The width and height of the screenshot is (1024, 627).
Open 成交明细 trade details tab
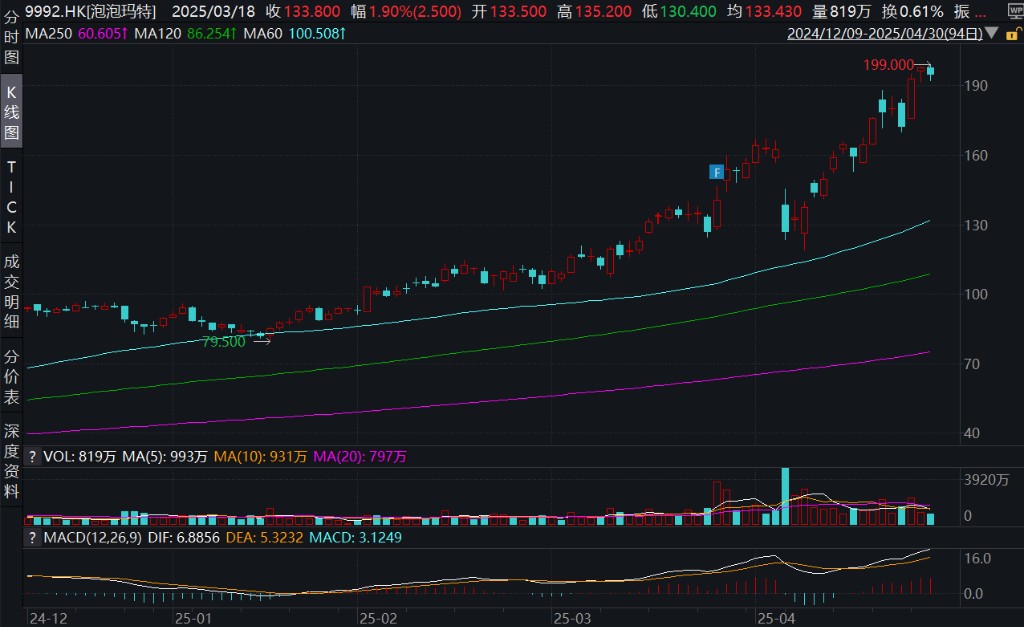click(12, 290)
